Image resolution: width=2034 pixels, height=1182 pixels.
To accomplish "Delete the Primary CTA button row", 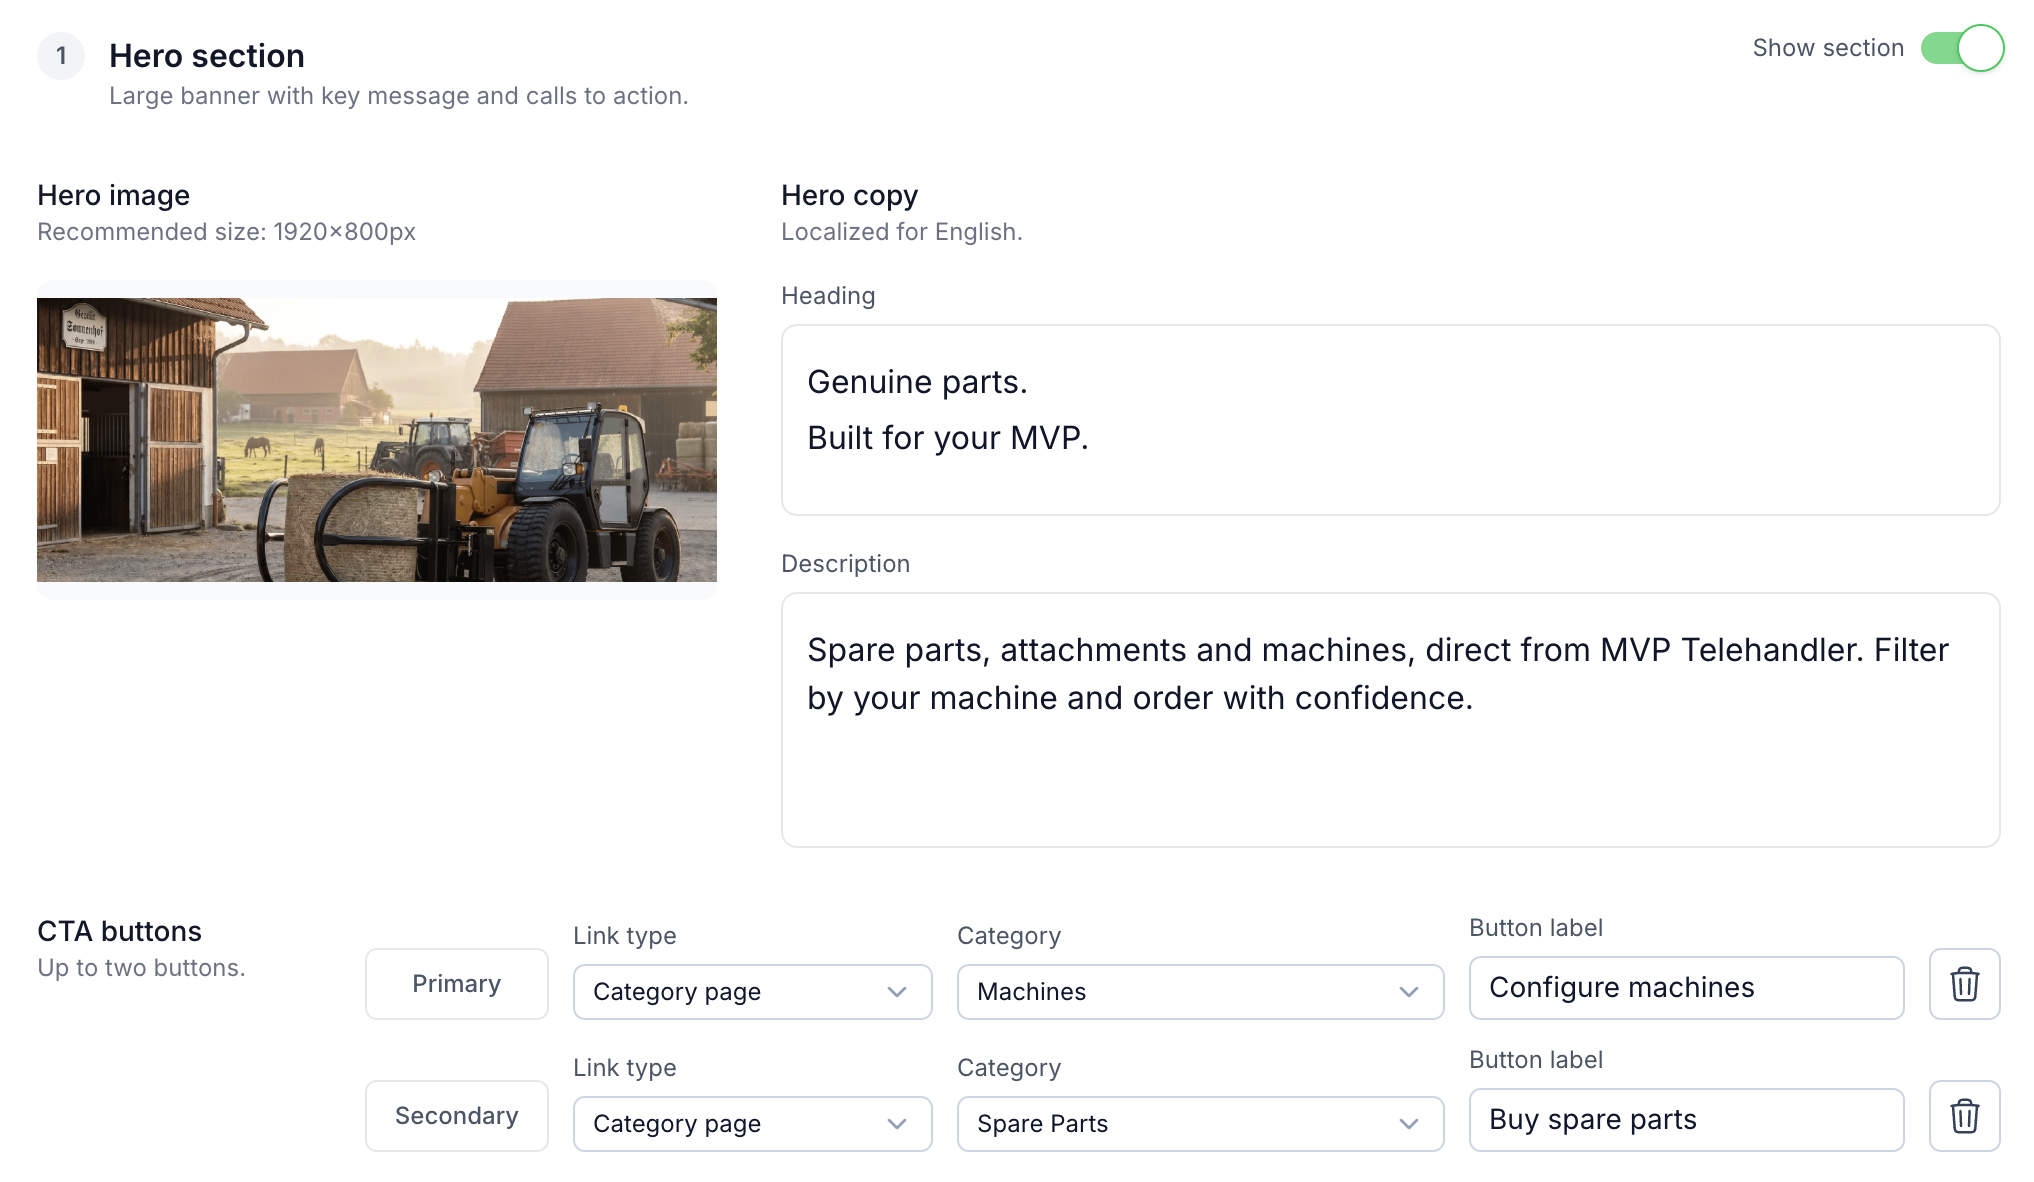I will click(1964, 984).
